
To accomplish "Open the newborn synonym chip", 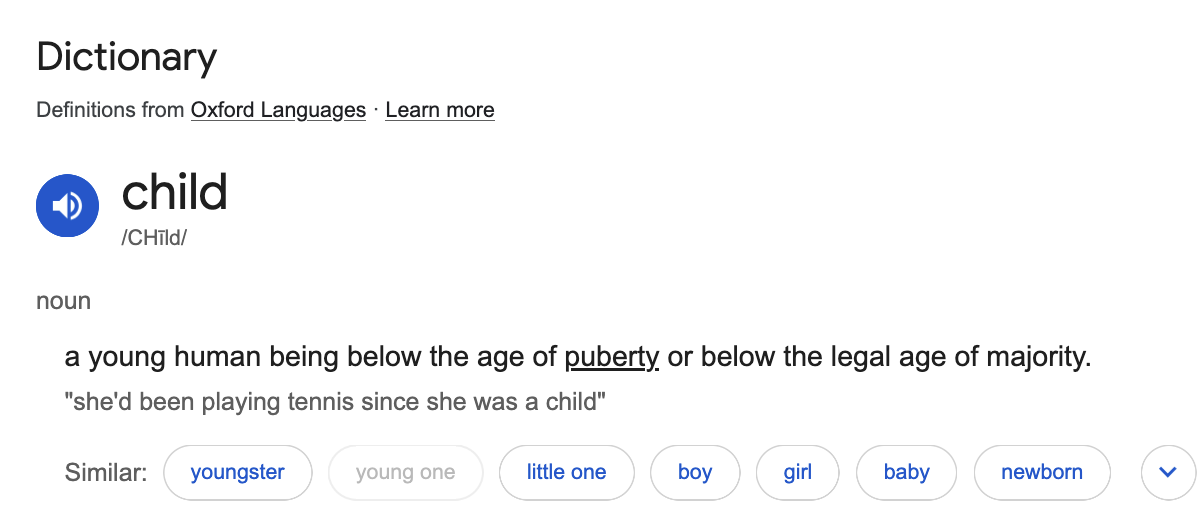I will coord(1041,472).
